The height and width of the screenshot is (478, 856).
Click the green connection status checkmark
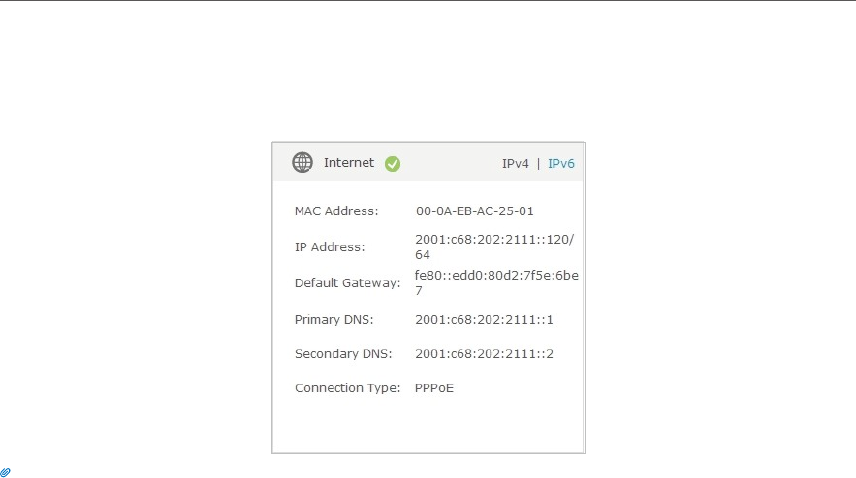(x=392, y=164)
